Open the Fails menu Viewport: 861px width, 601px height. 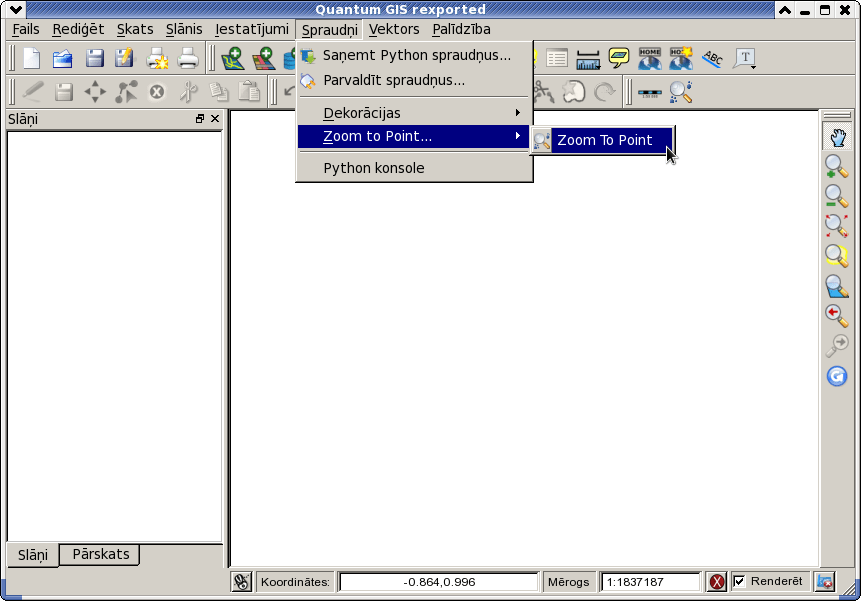(x=26, y=29)
